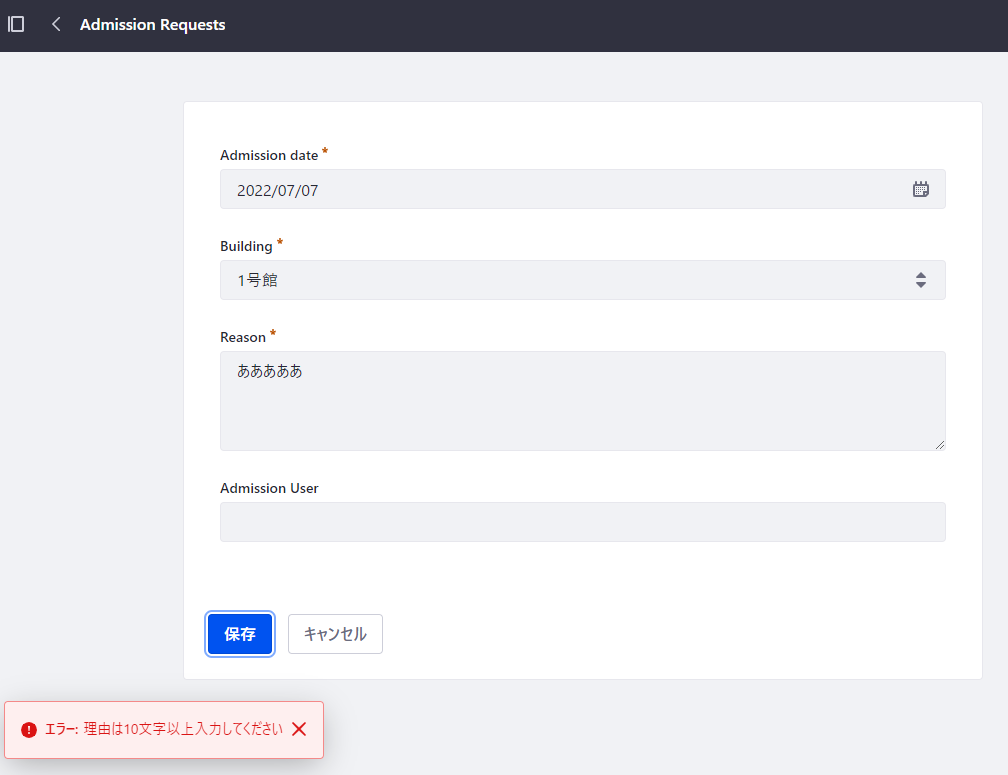Go back using the left chevron arrow
This screenshot has height=775, width=1008.
coord(56,24)
